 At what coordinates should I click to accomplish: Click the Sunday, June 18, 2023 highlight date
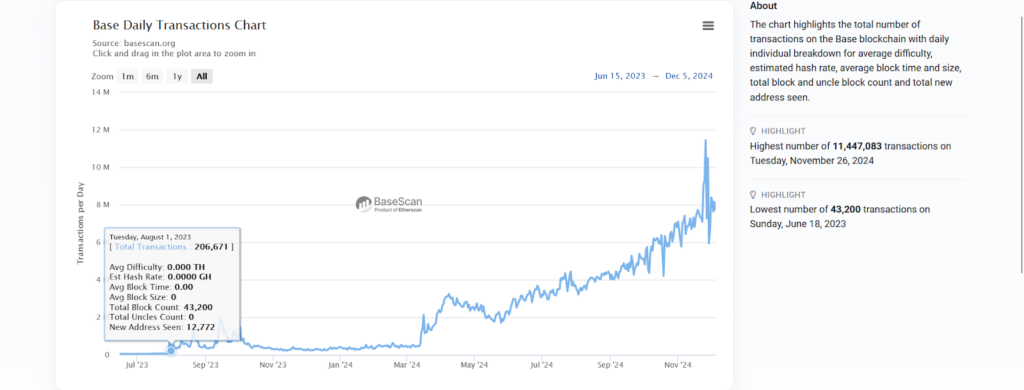click(798, 223)
